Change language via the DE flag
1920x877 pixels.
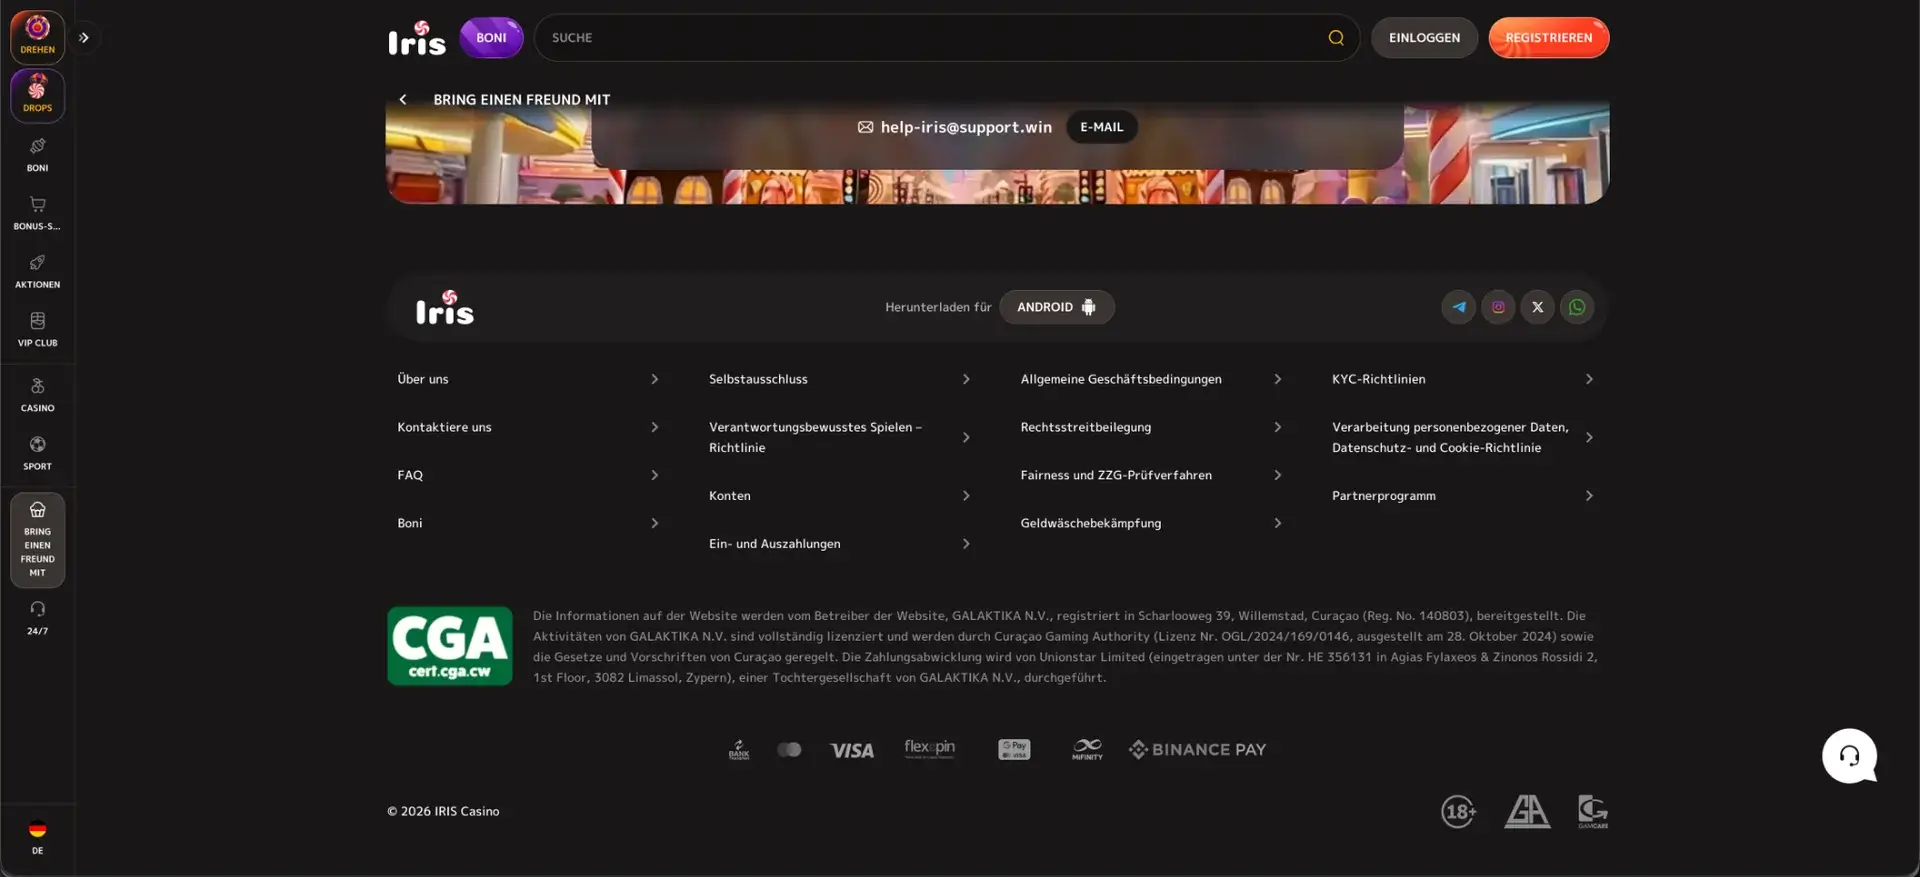point(37,837)
